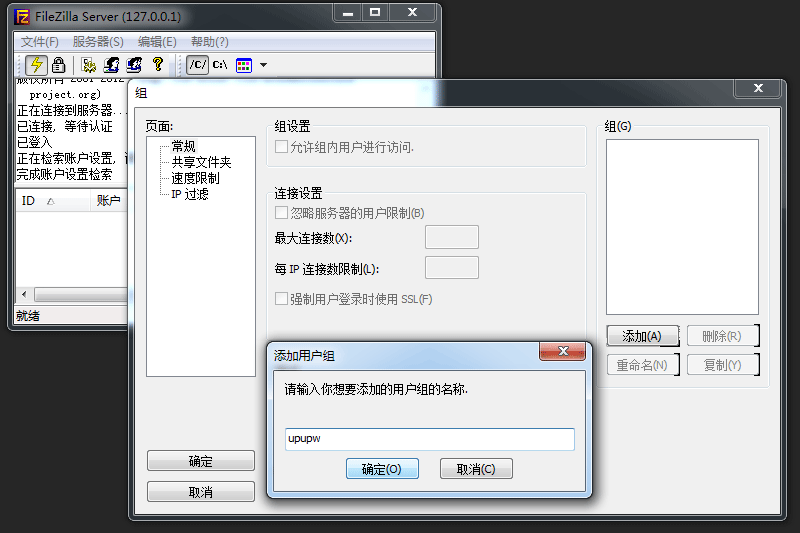
Task: Click the padlock lock-server icon
Action: coord(59,65)
